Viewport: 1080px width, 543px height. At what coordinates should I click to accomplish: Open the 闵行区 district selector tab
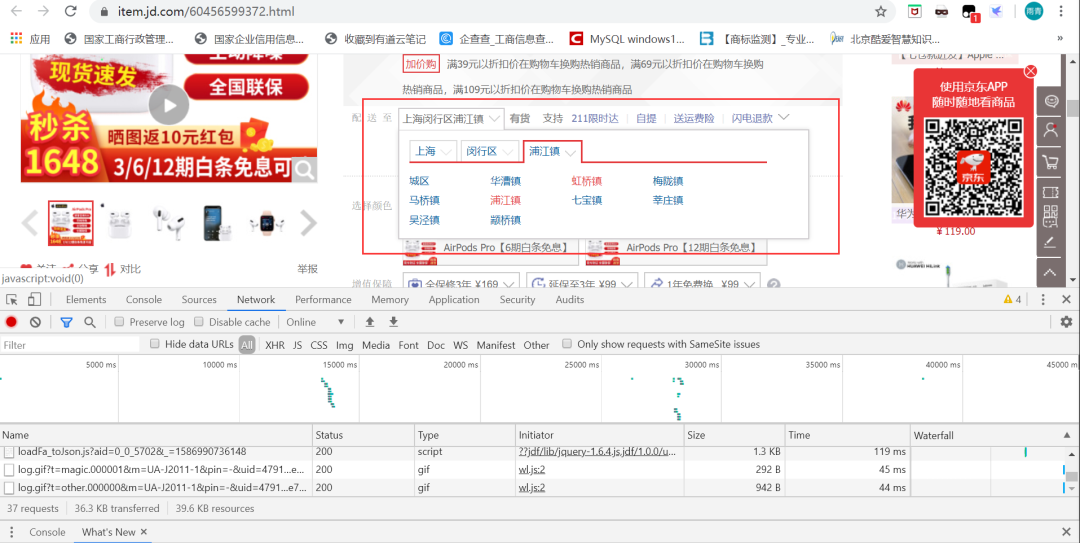[x=489, y=151]
